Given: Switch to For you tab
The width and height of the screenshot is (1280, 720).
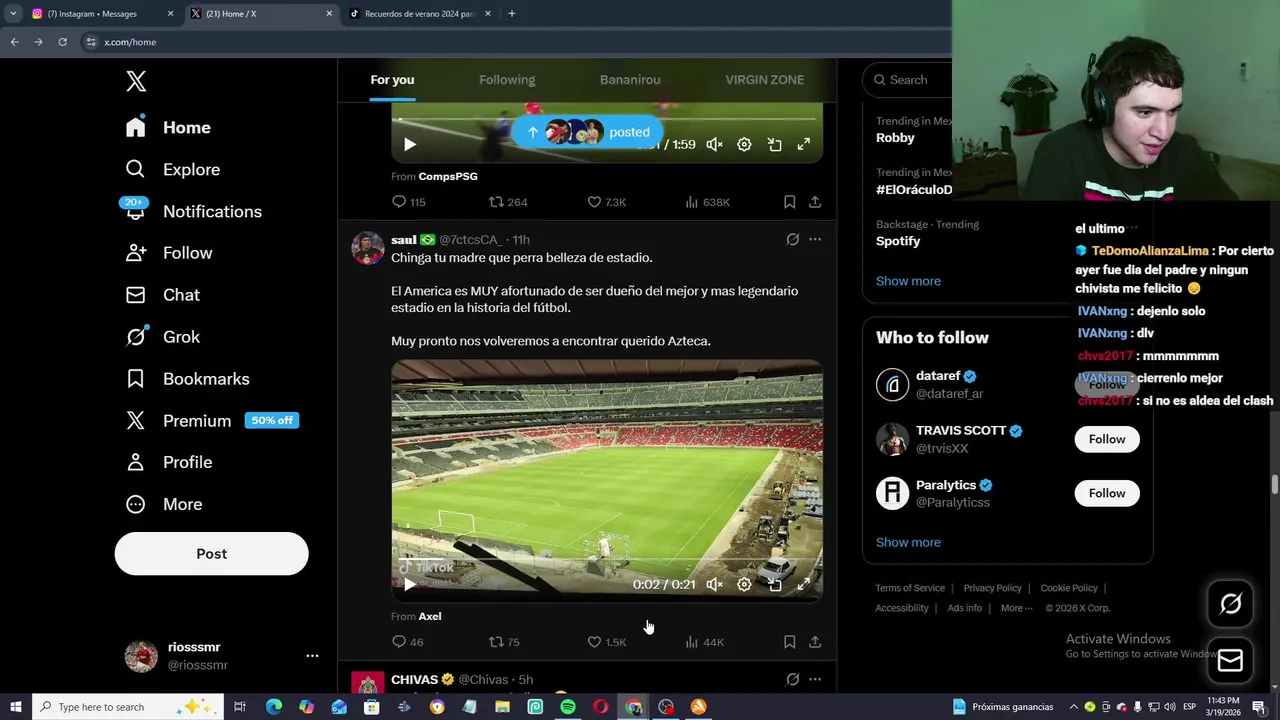Looking at the screenshot, I should point(392,80).
